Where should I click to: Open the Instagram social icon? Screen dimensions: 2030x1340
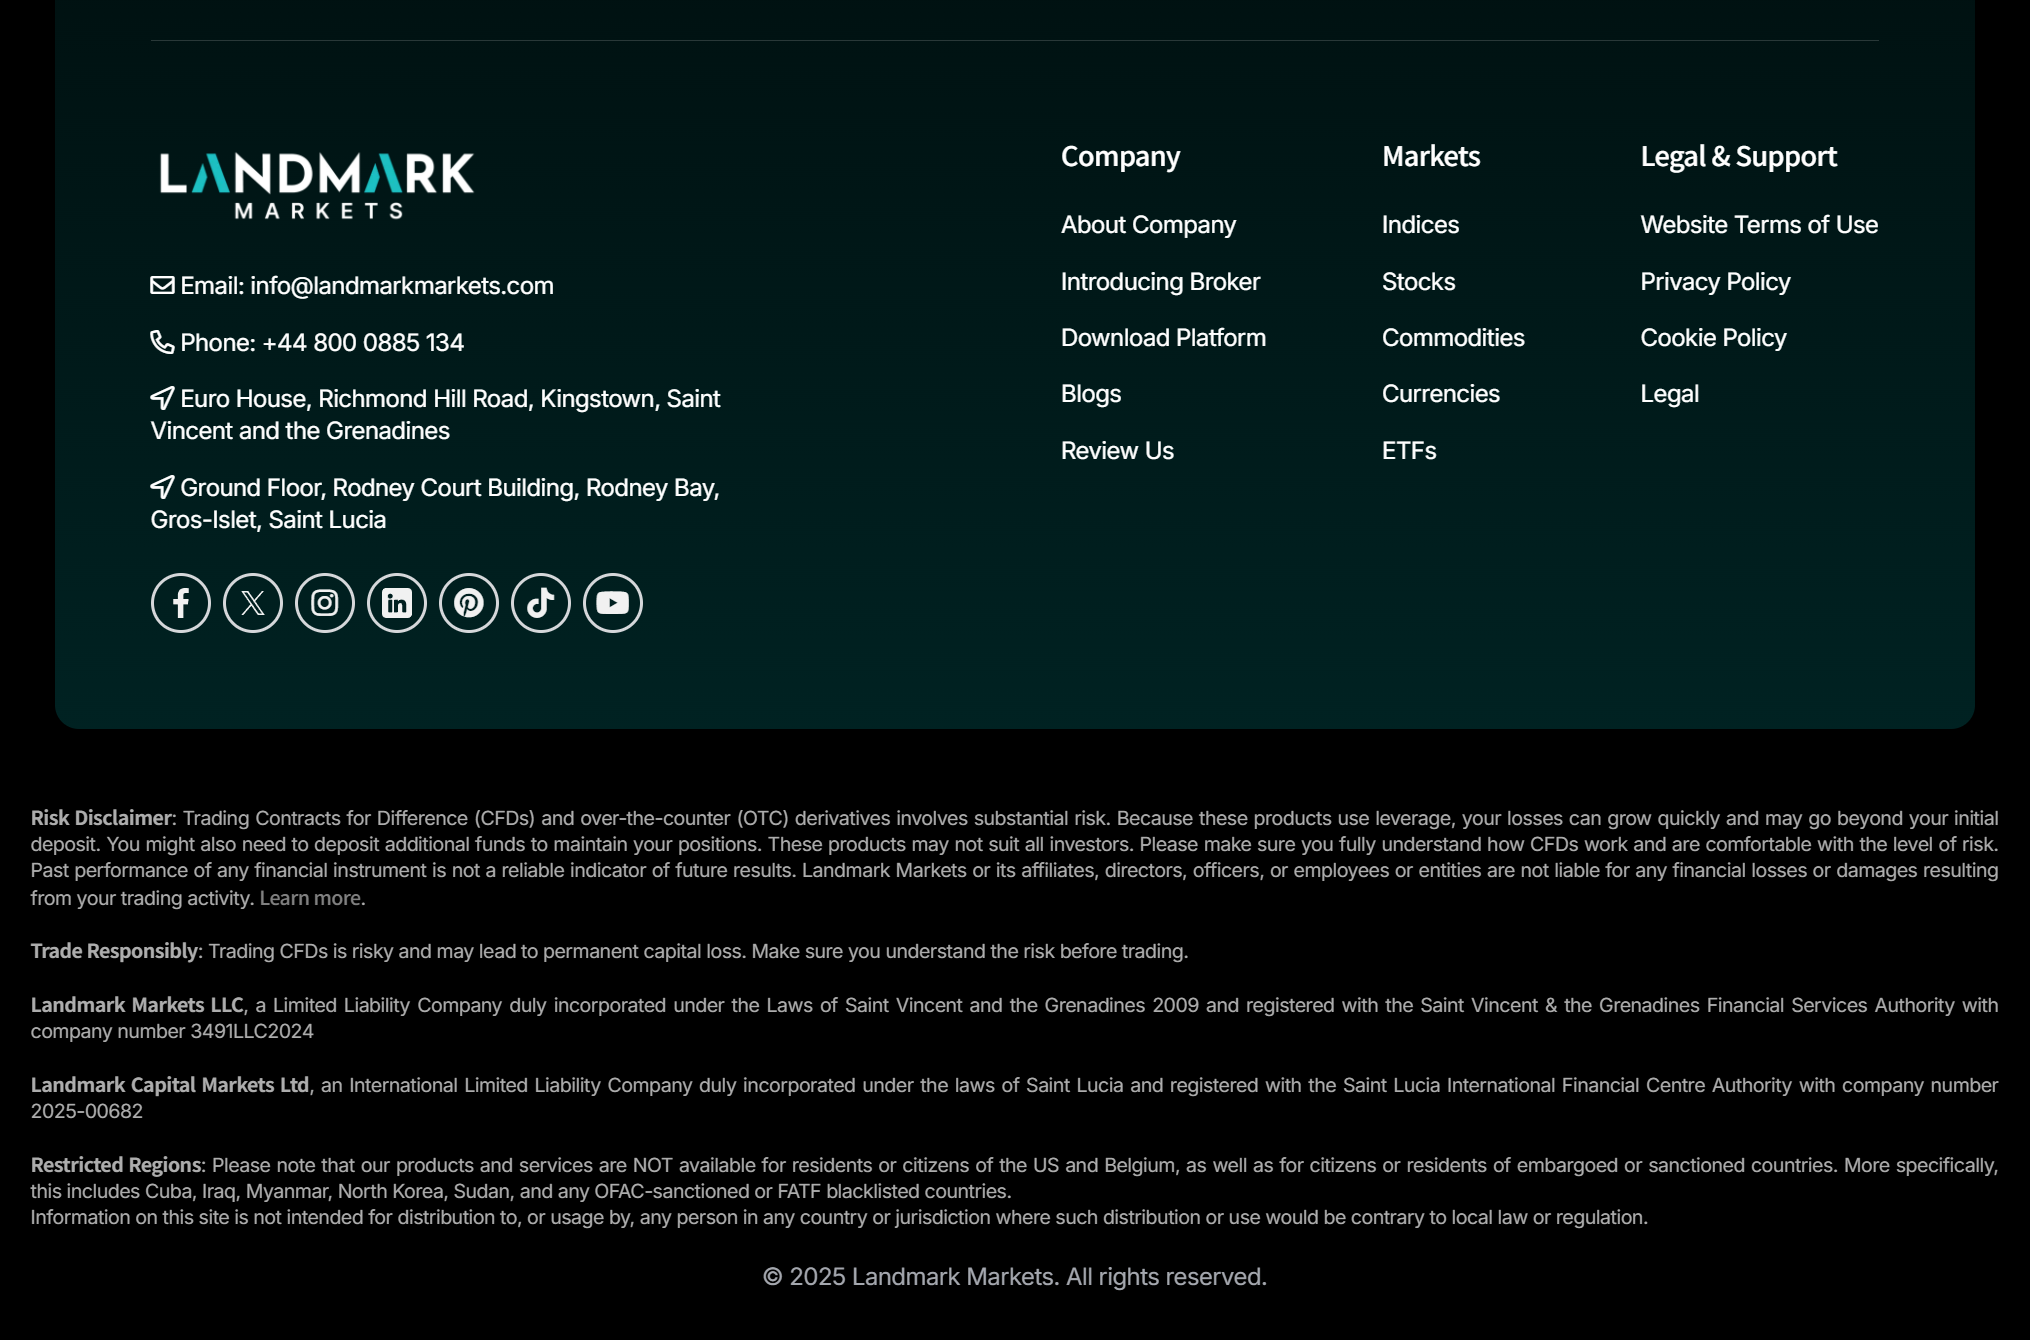pos(325,603)
